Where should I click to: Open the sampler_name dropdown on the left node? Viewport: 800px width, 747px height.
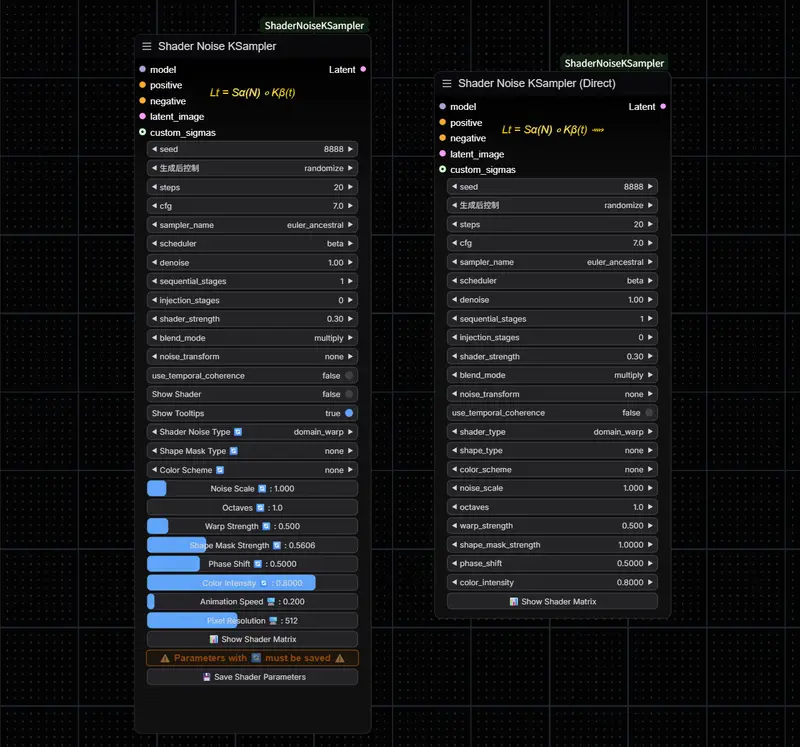tap(252, 225)
